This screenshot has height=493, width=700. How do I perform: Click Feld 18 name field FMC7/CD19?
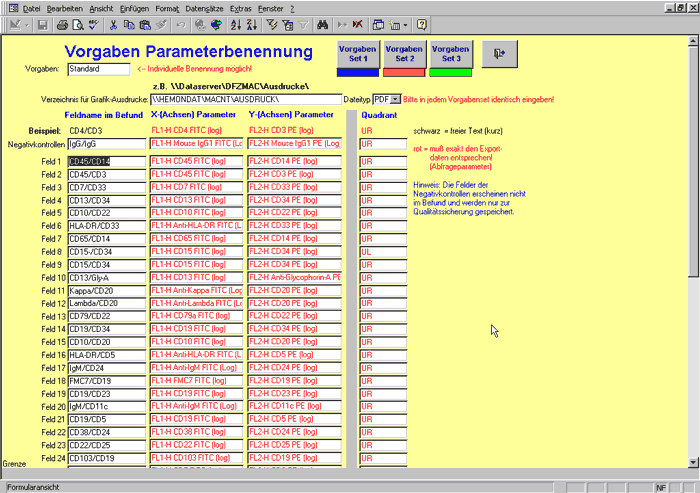[x=107, y=381]
